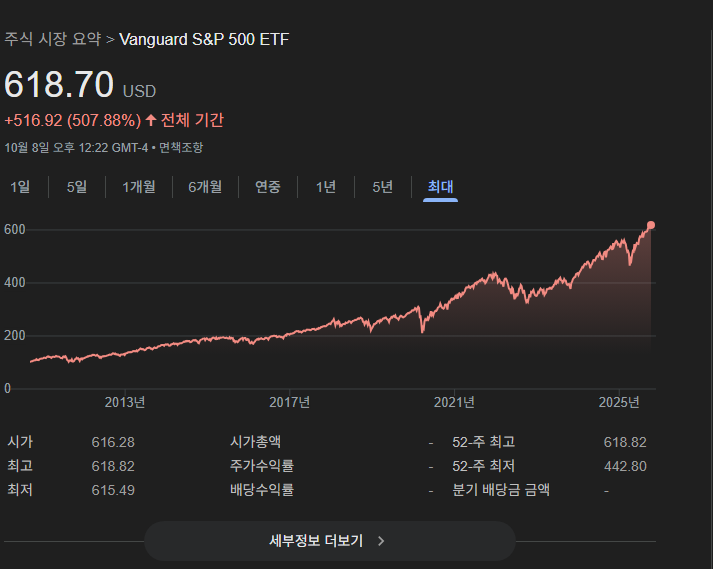The image size is (713, 569).
Task: Click the 면책조항 disclaimer link
Action: click(181, 147)
